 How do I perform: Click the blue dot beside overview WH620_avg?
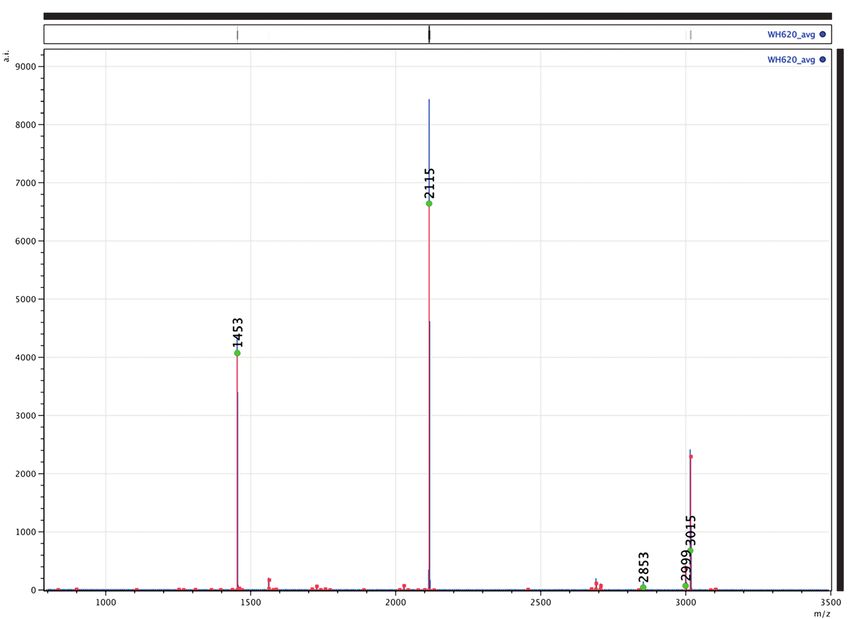coord(822,34)
